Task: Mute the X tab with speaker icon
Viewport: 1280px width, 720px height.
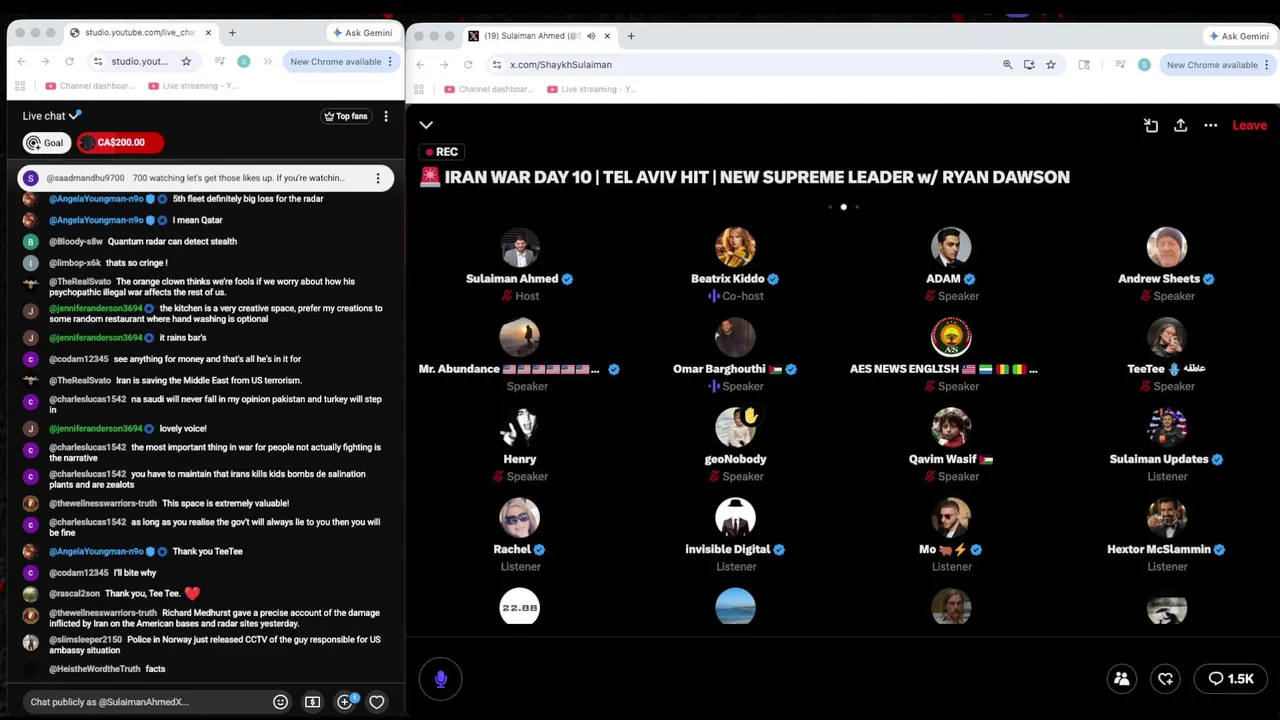Action: [x=591, y=36]
